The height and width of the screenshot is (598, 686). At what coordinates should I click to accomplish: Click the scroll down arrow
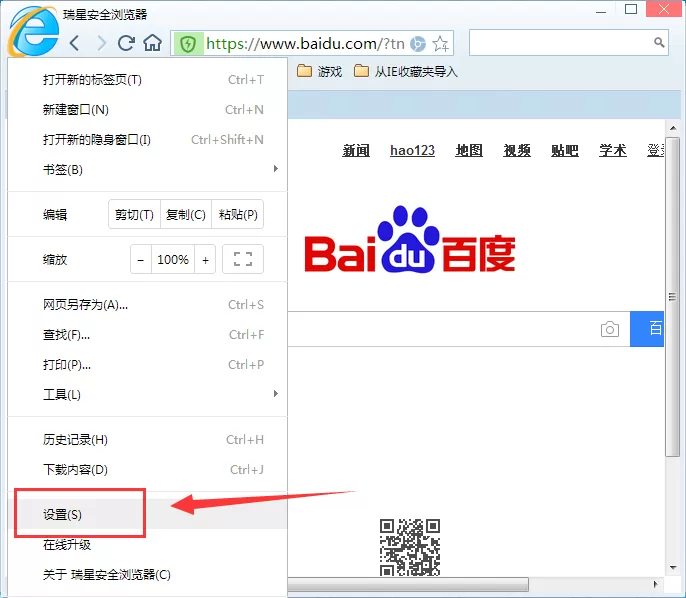click(673, 568)
